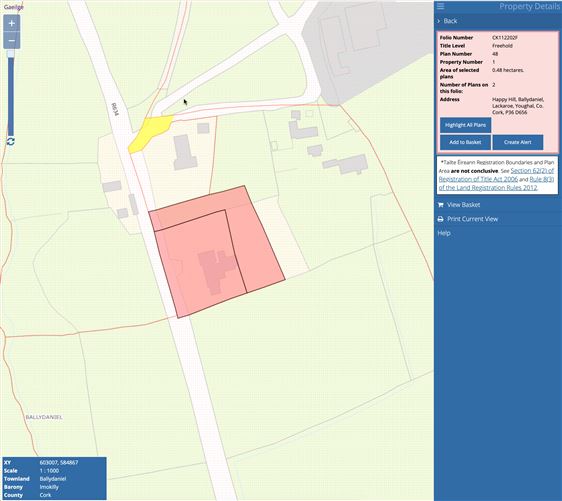The image size is (562, 501).
Task: Click the Highlight All Plans button
Action: coord(465,125)
